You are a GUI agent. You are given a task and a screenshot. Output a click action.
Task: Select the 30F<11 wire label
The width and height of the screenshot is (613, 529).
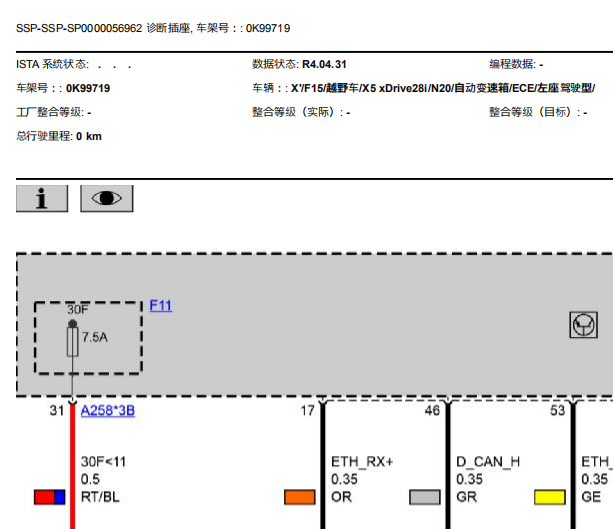point(104,462)
